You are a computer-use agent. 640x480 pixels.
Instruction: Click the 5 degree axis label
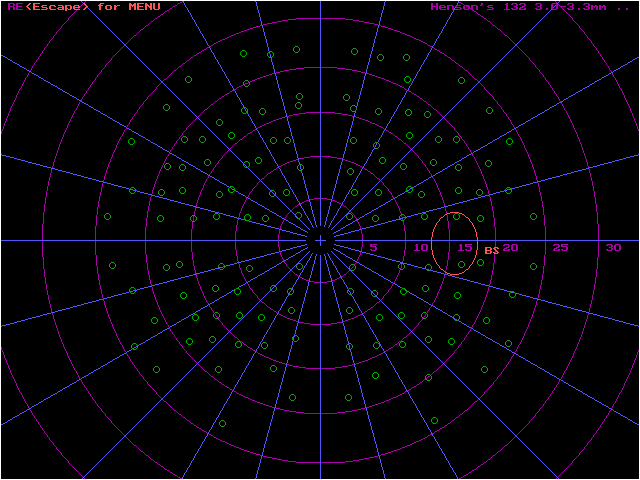tap(373, 248)
